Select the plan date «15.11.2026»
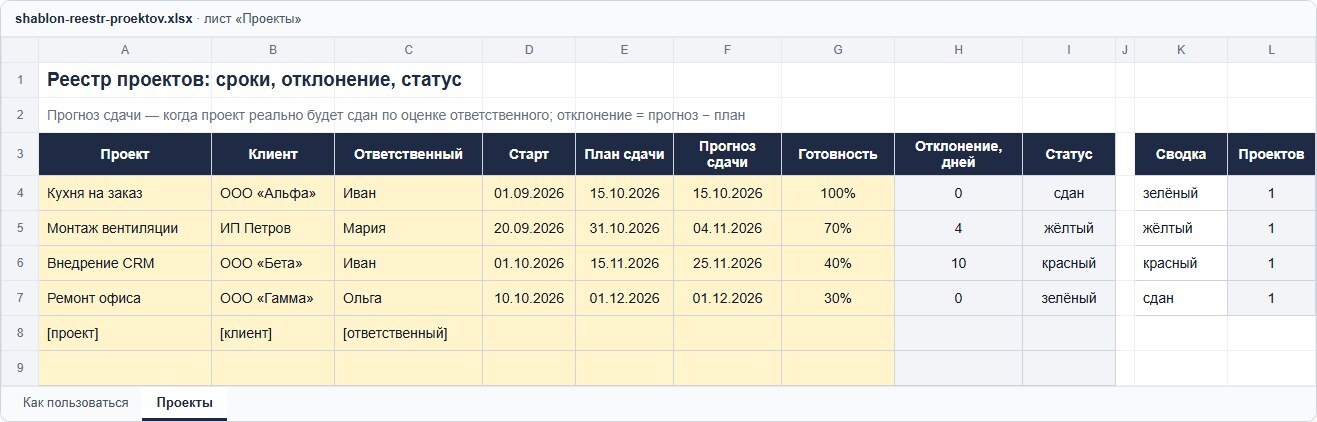Screen dimensions: 1317x422 pyautogui.click(x=625, y=263)
